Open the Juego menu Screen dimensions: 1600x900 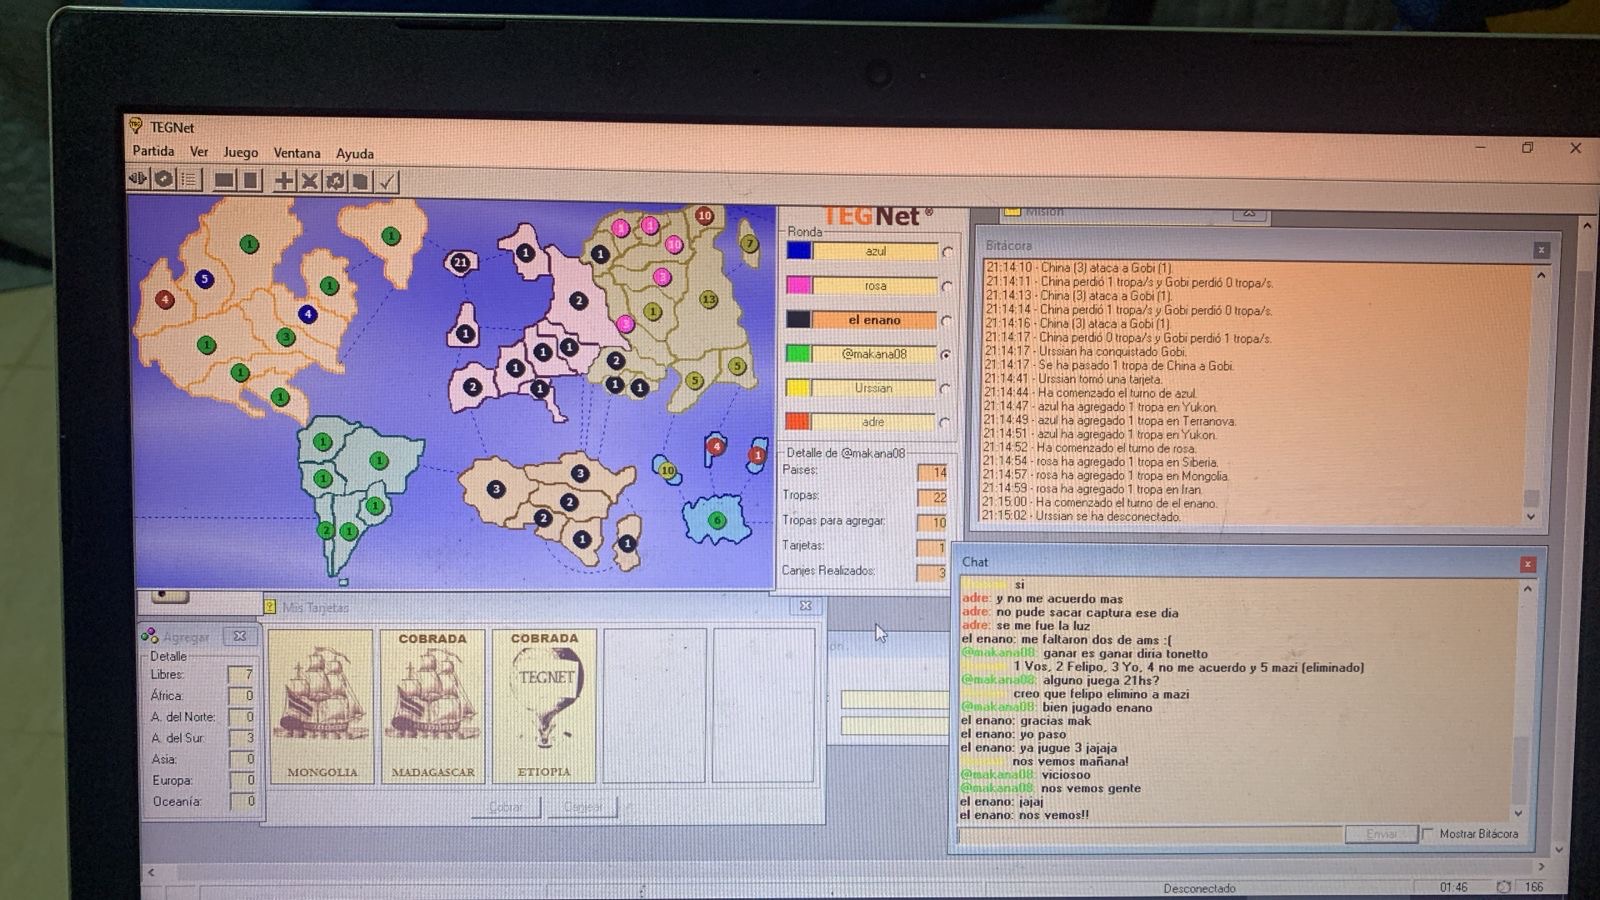click(240, 153)
